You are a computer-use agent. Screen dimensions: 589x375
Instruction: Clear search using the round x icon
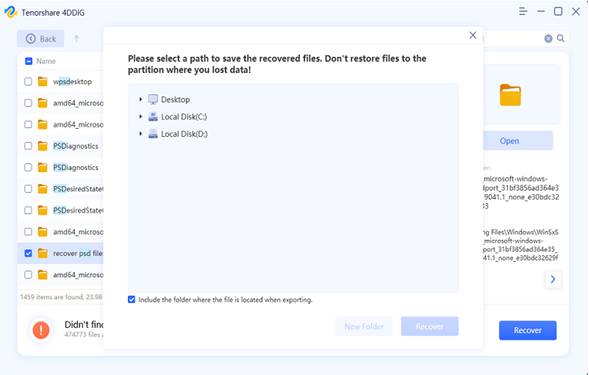coord(548,38)
